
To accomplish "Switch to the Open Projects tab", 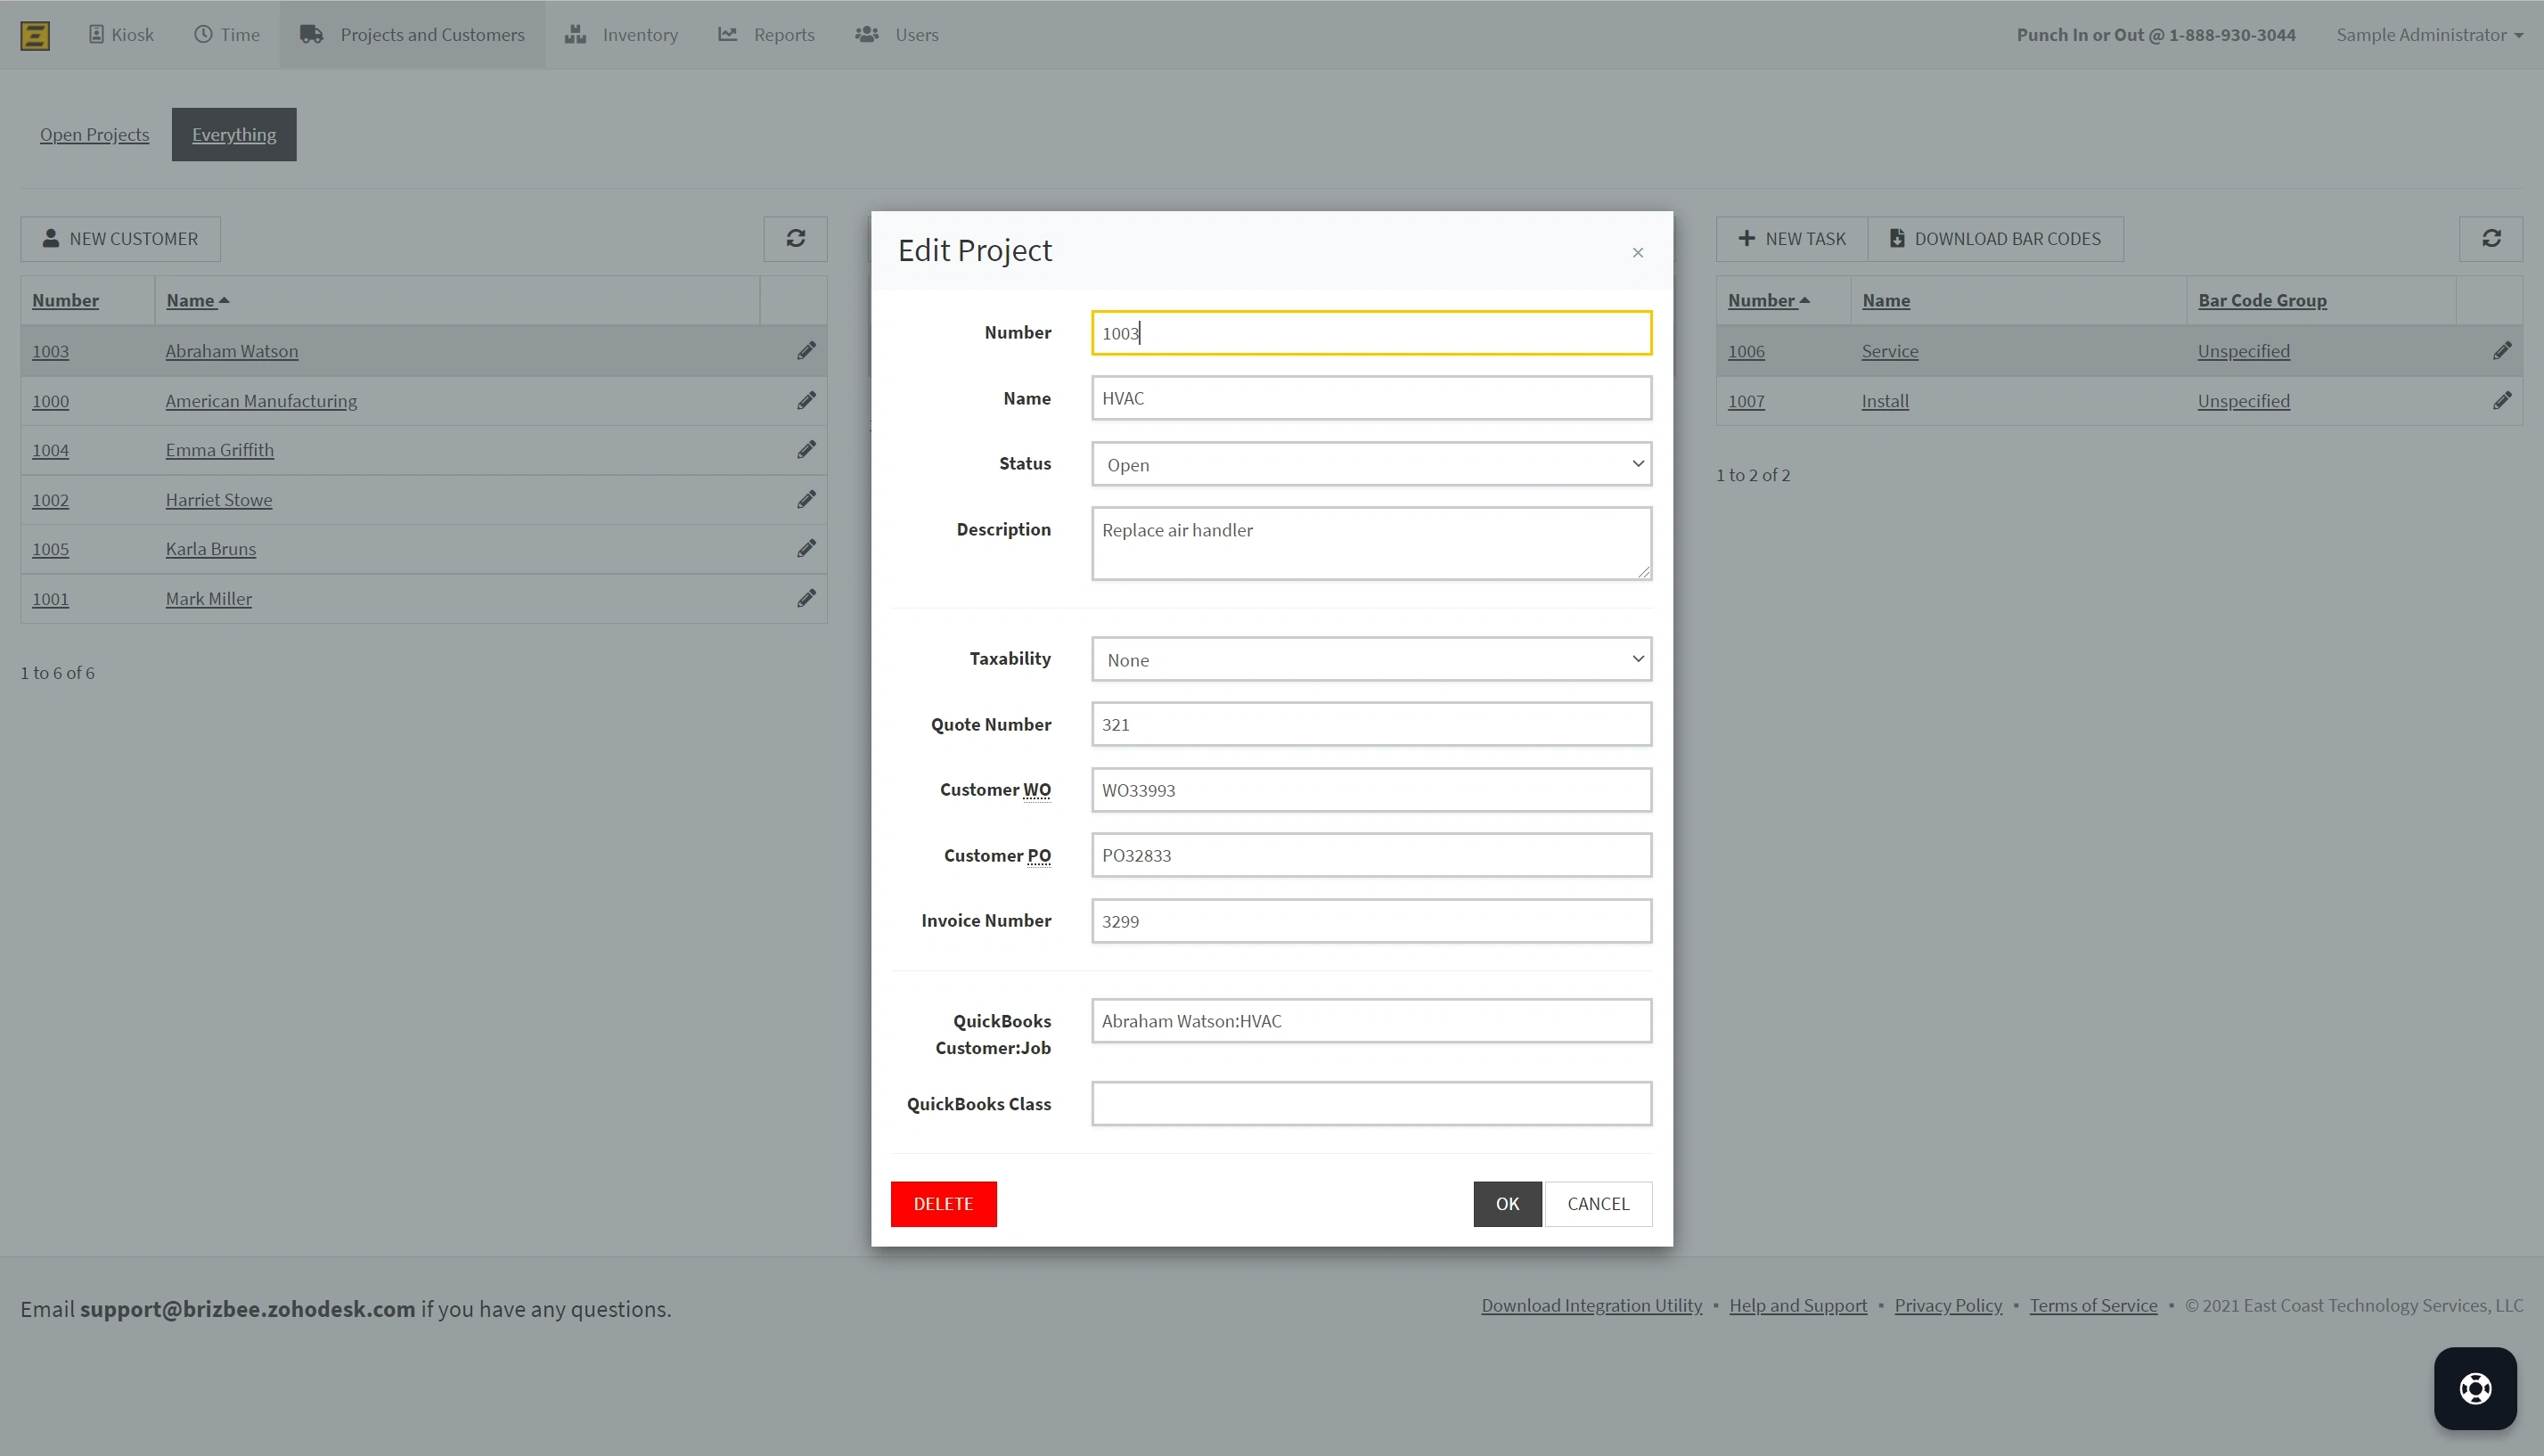I will click(x=94, y=135).
